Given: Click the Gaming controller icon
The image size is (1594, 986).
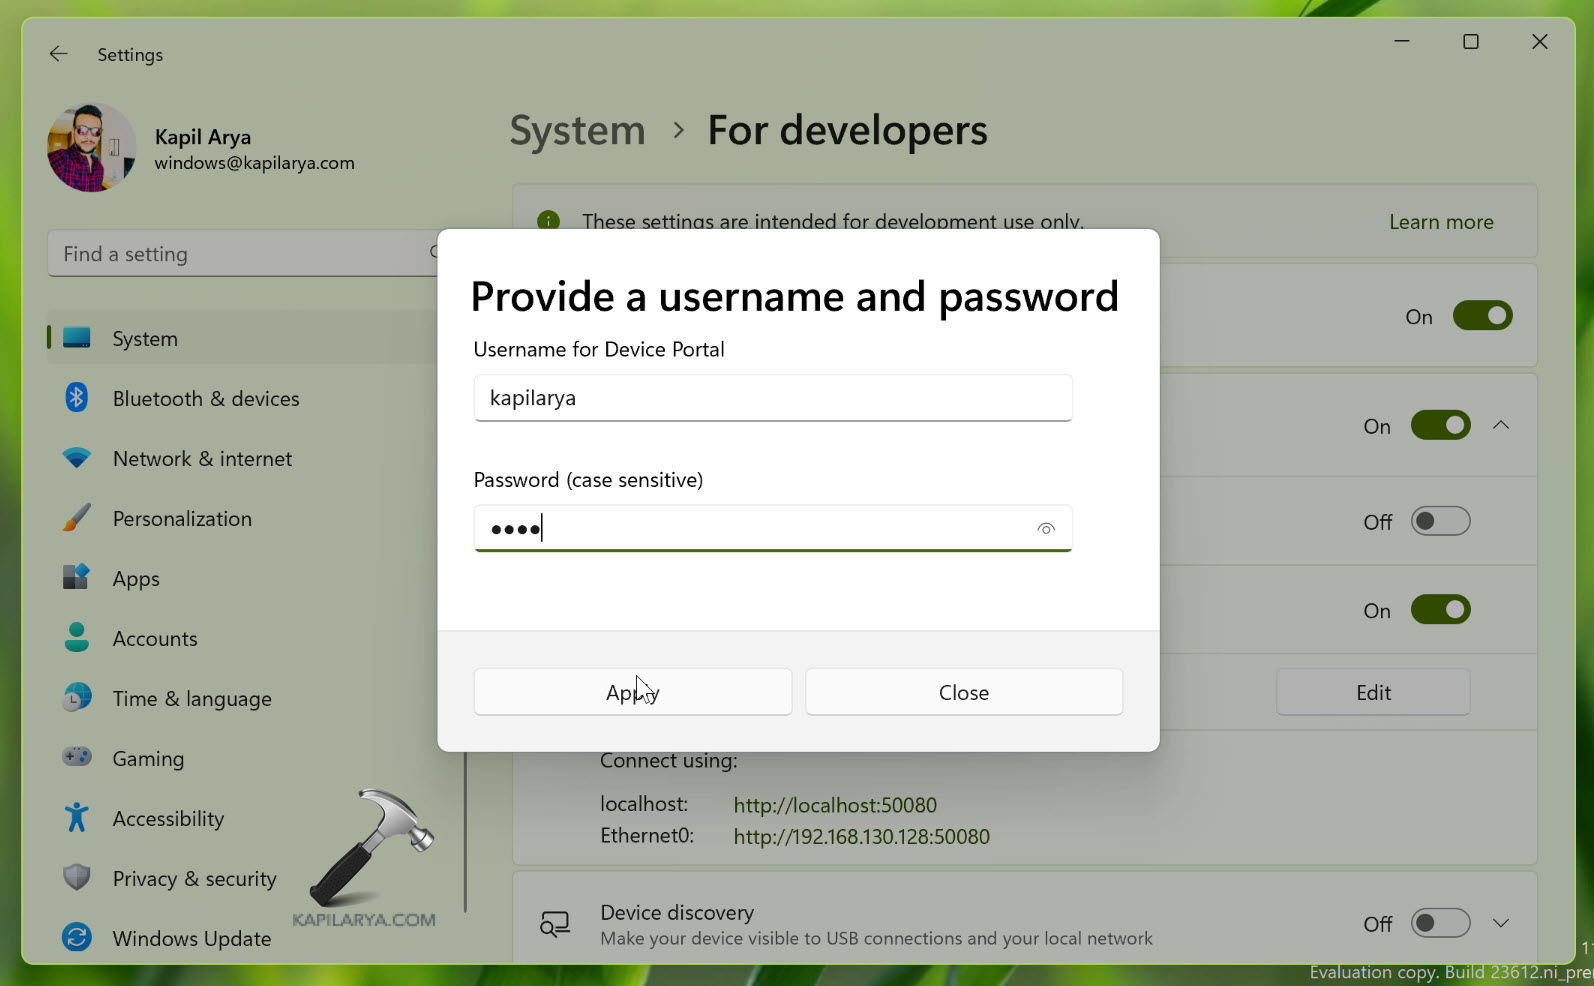Looking at the screenshot, I should (x=77, y=757).
